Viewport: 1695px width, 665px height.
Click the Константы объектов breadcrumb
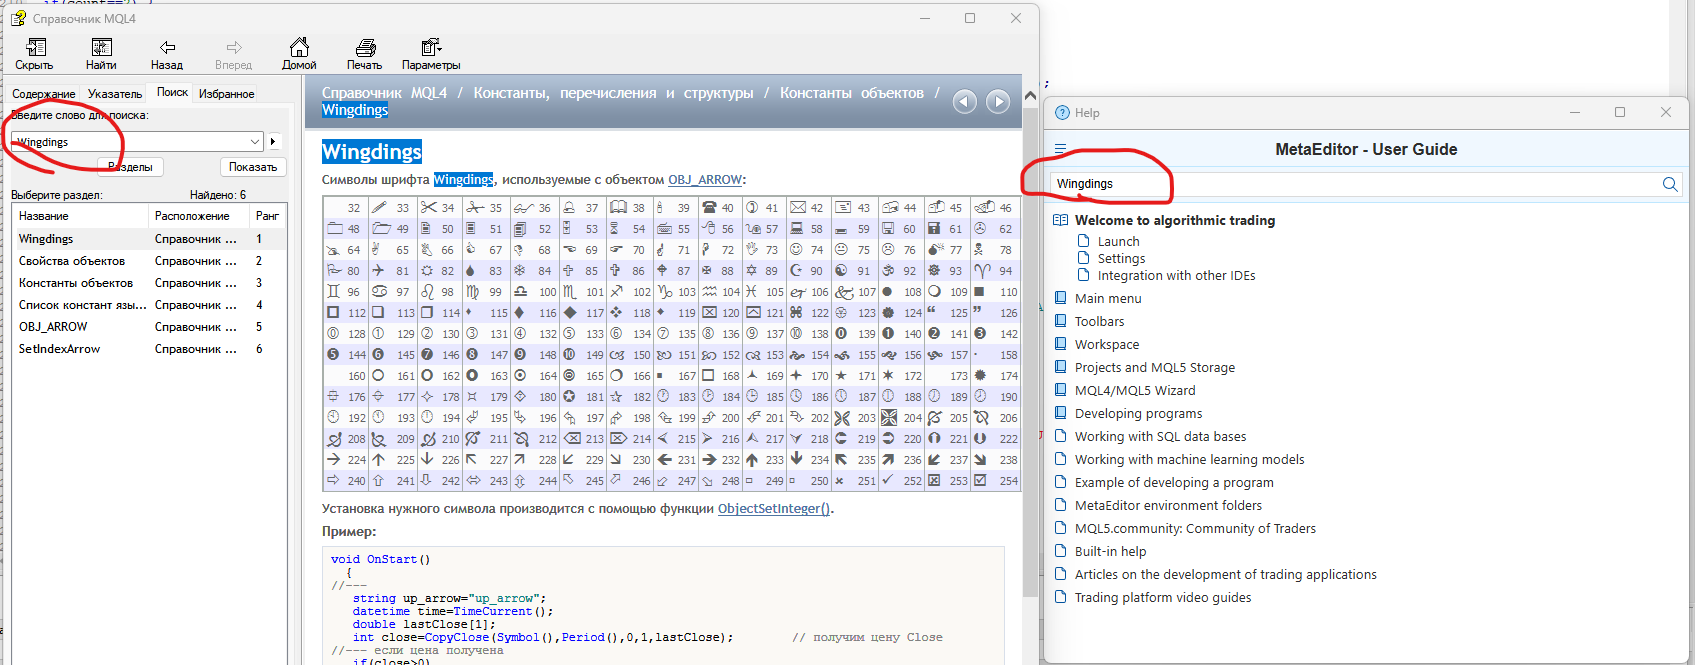click(x=852, y=93)
